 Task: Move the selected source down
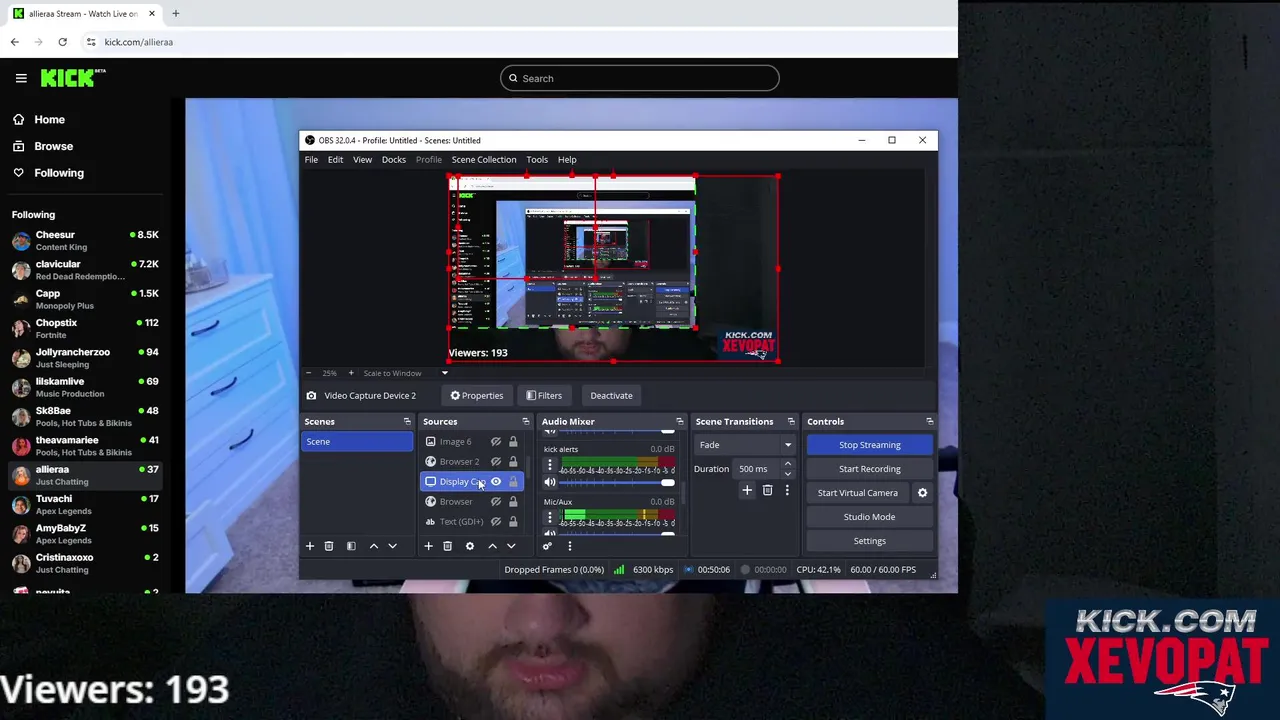(x=511, y=546)
